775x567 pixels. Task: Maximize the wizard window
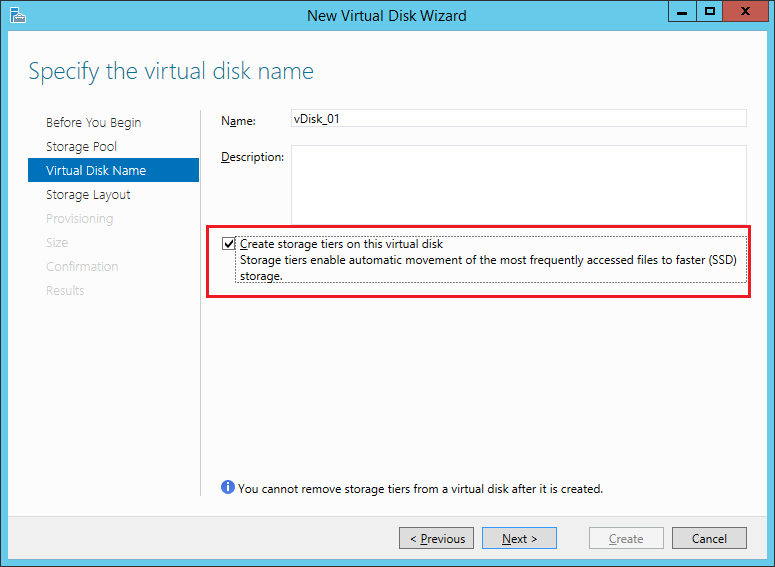pos(710,12)
